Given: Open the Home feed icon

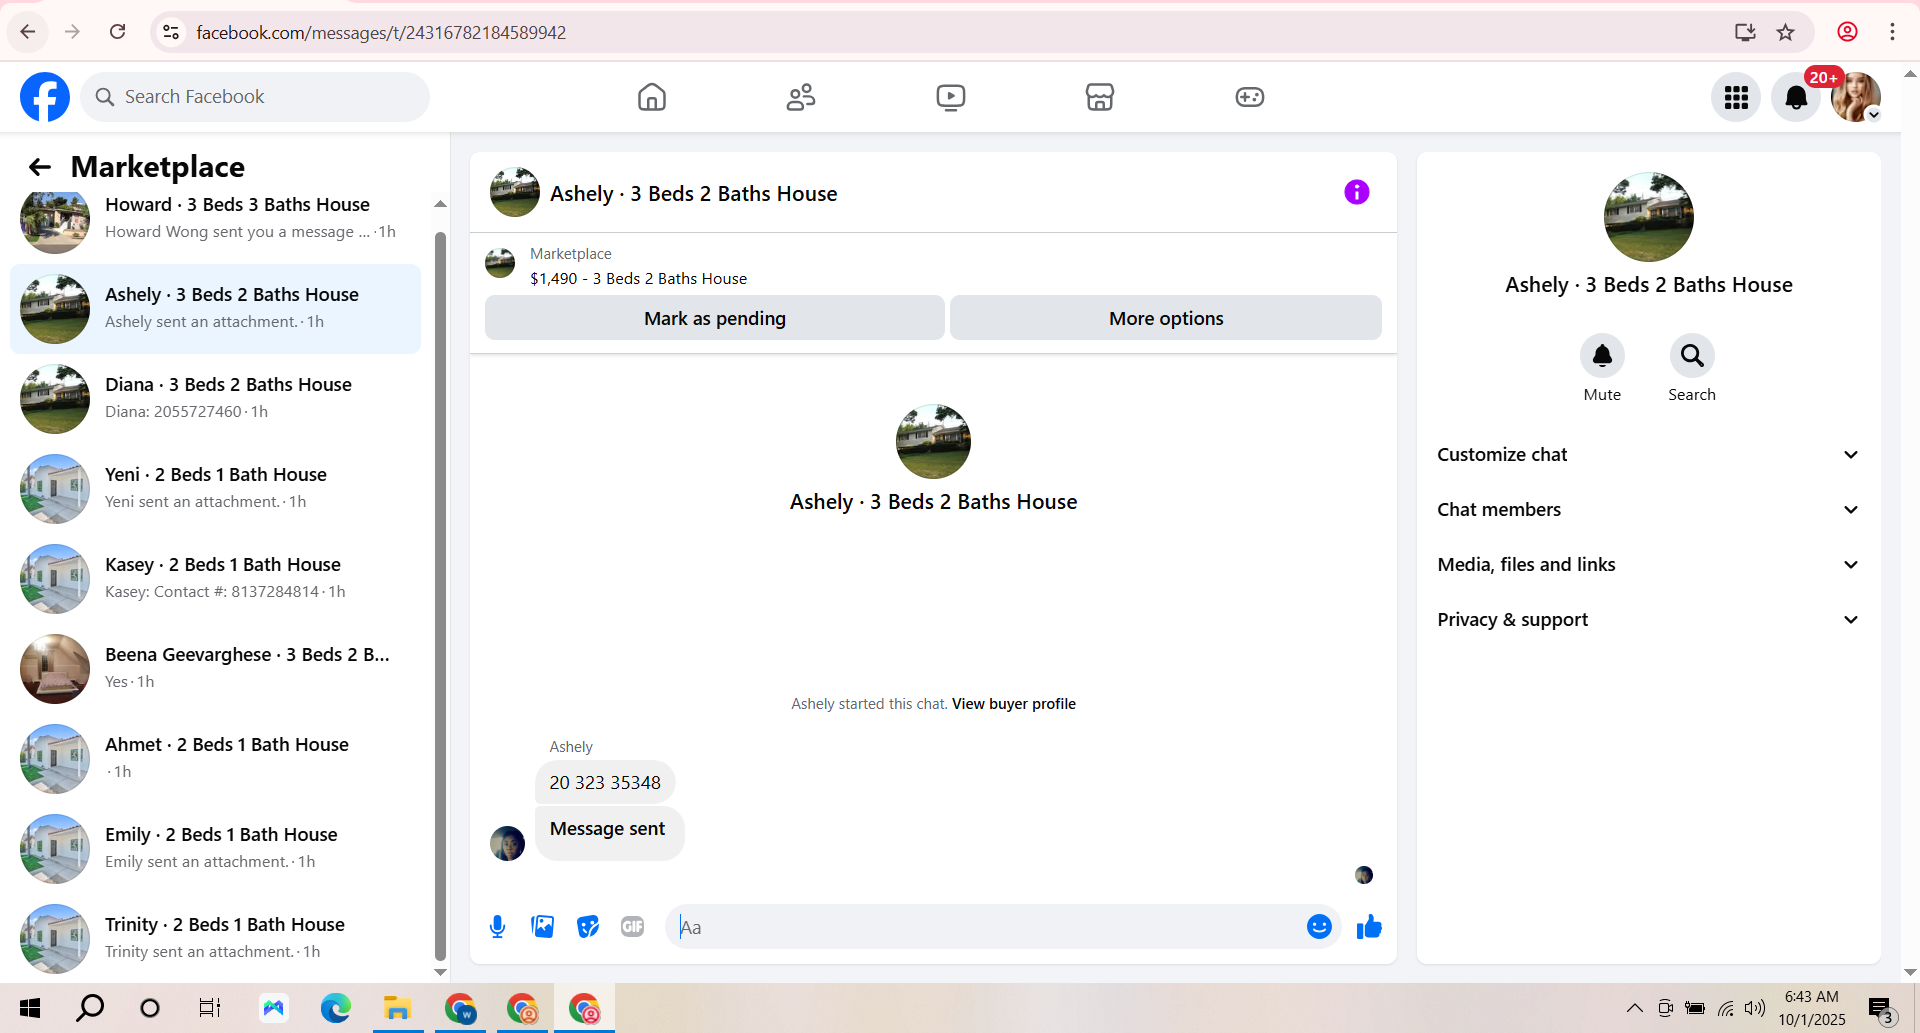Looking at the screenshot, I should pos(652,97).
